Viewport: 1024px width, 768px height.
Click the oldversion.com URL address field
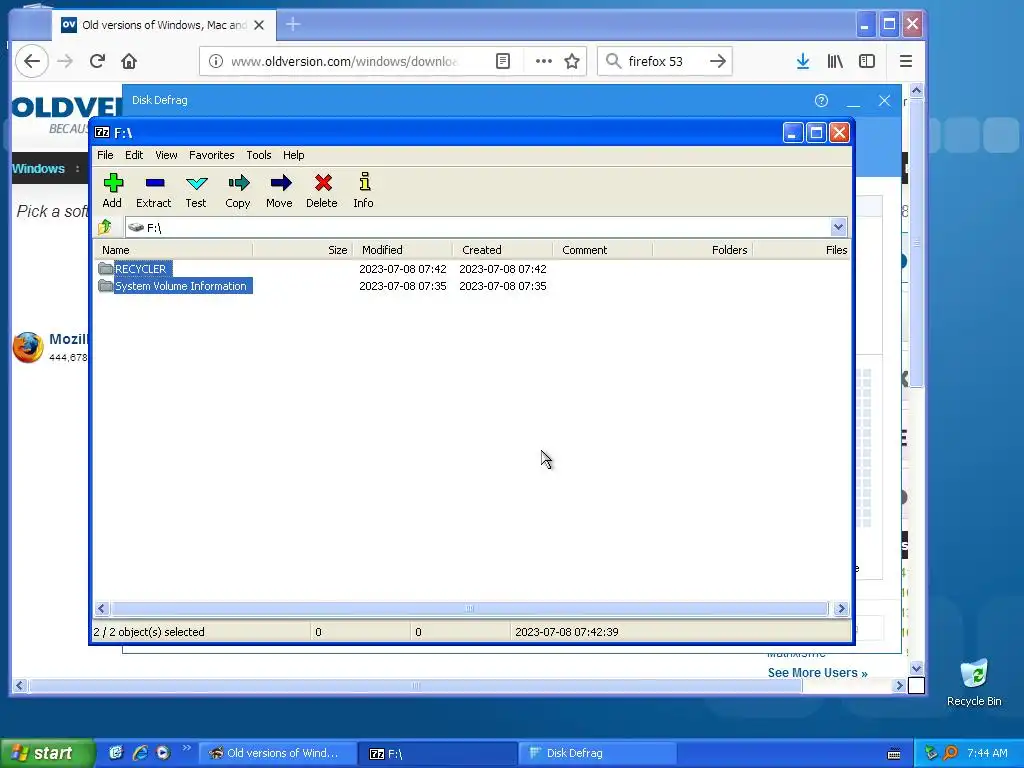point(344,61)
